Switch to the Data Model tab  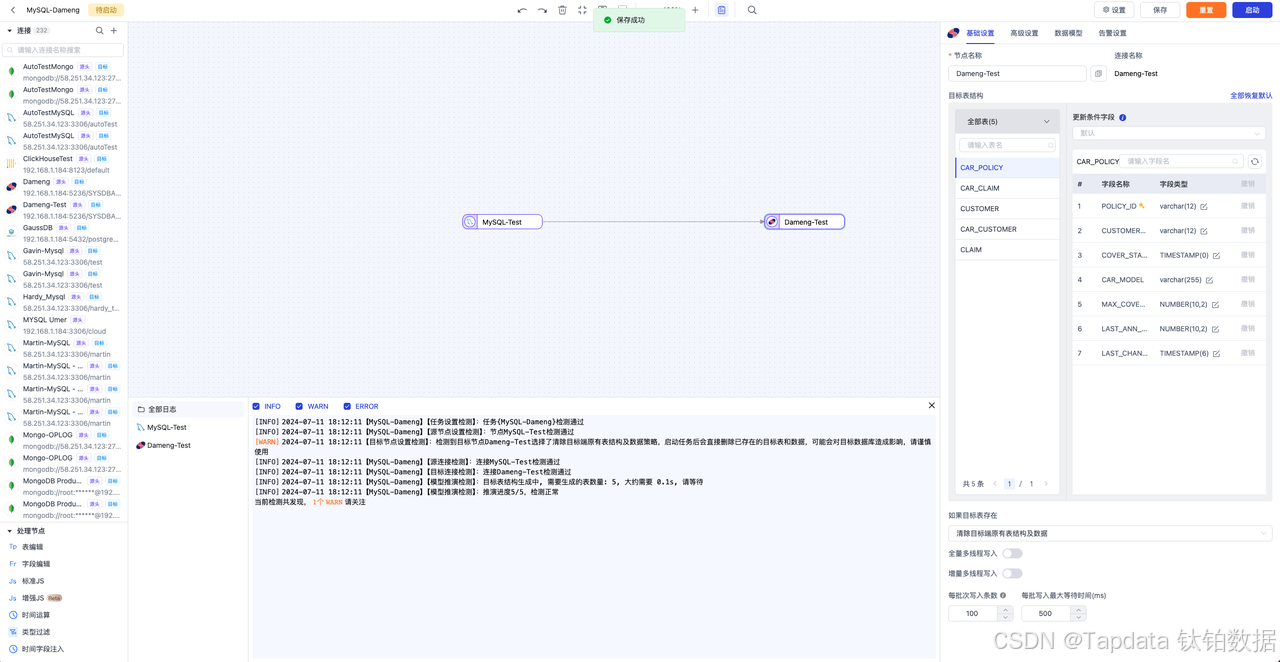pos(1068,33)
